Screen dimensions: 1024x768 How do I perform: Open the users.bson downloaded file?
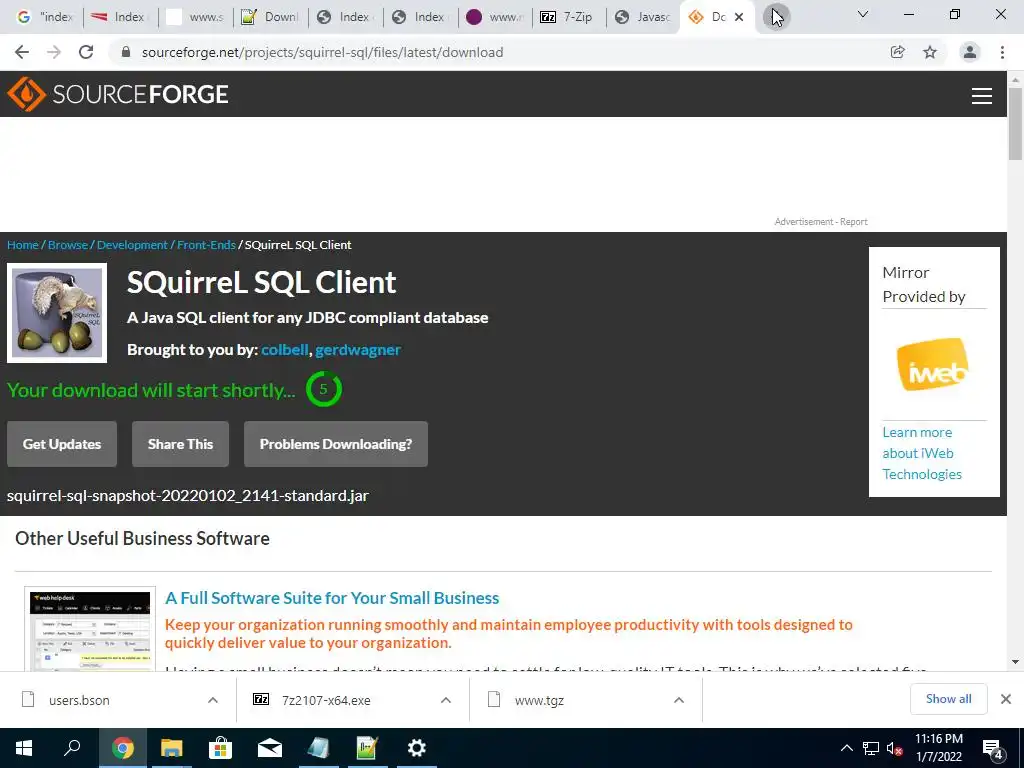[79, 700]
